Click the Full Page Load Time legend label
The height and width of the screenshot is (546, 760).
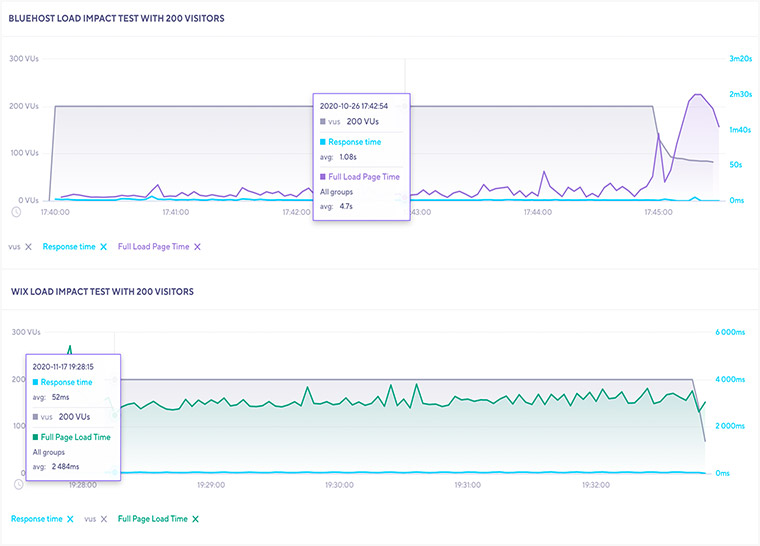[152, 519]
